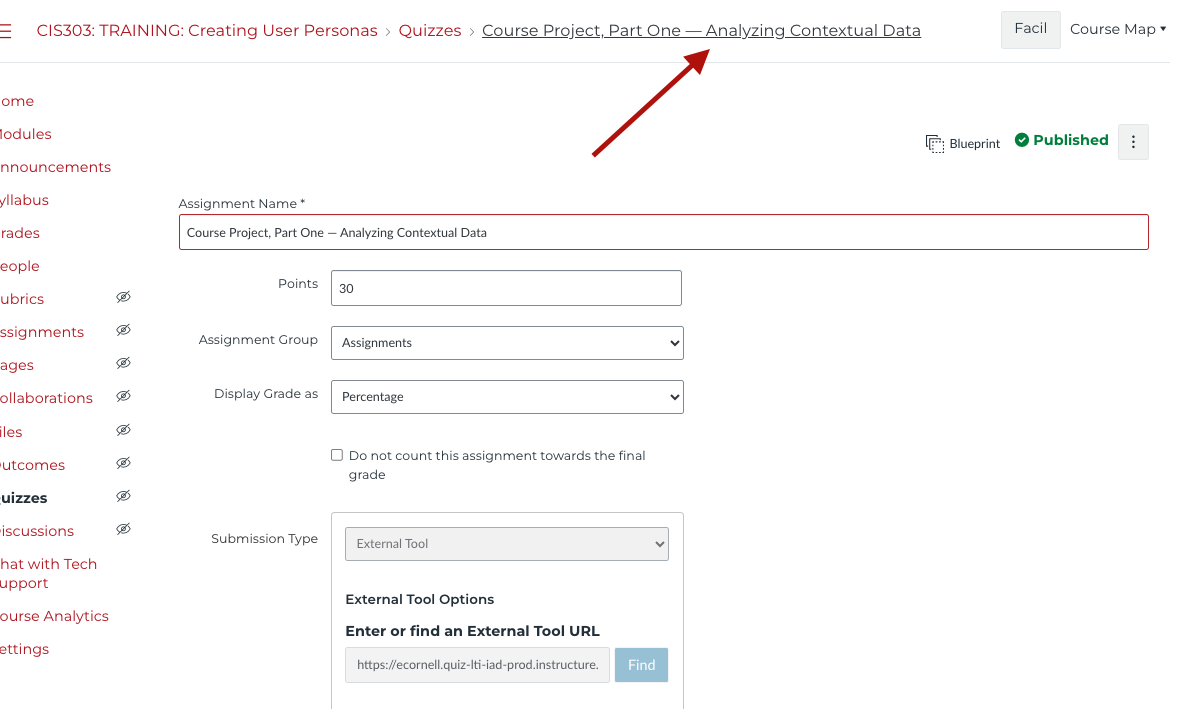Screen dimensions: 1189x709
Task: Click into the Points input field
Action: point(507,288)
